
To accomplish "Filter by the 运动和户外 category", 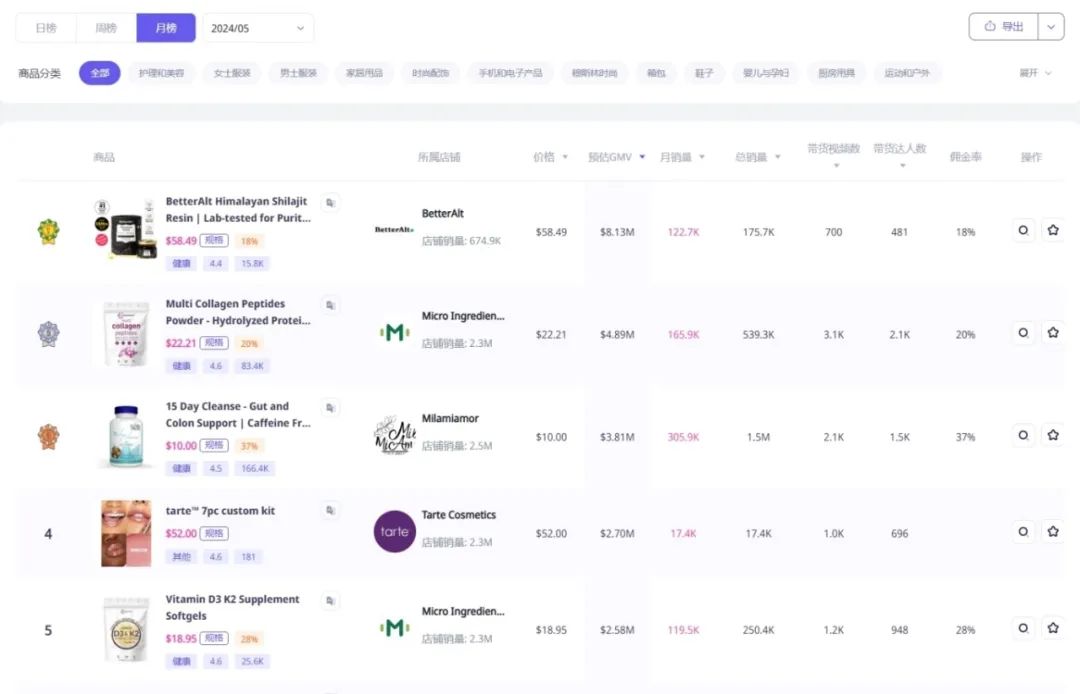I will (907, 73).
